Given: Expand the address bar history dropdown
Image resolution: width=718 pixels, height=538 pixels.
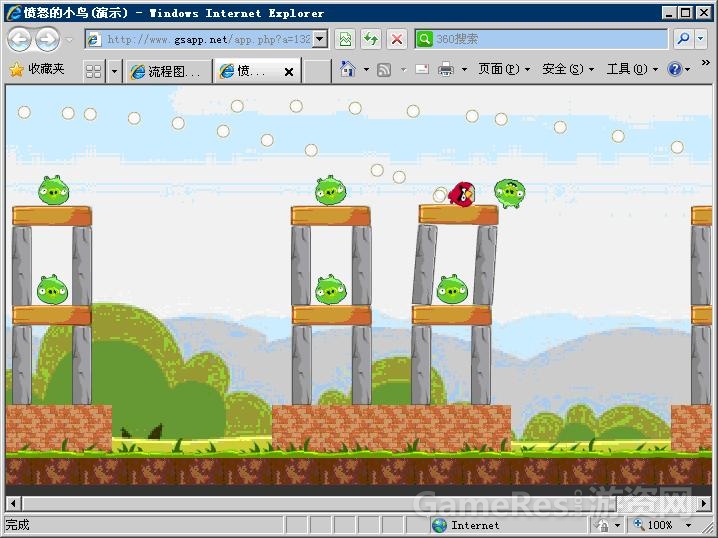Looking at the screenshot, I should [321, 39].
